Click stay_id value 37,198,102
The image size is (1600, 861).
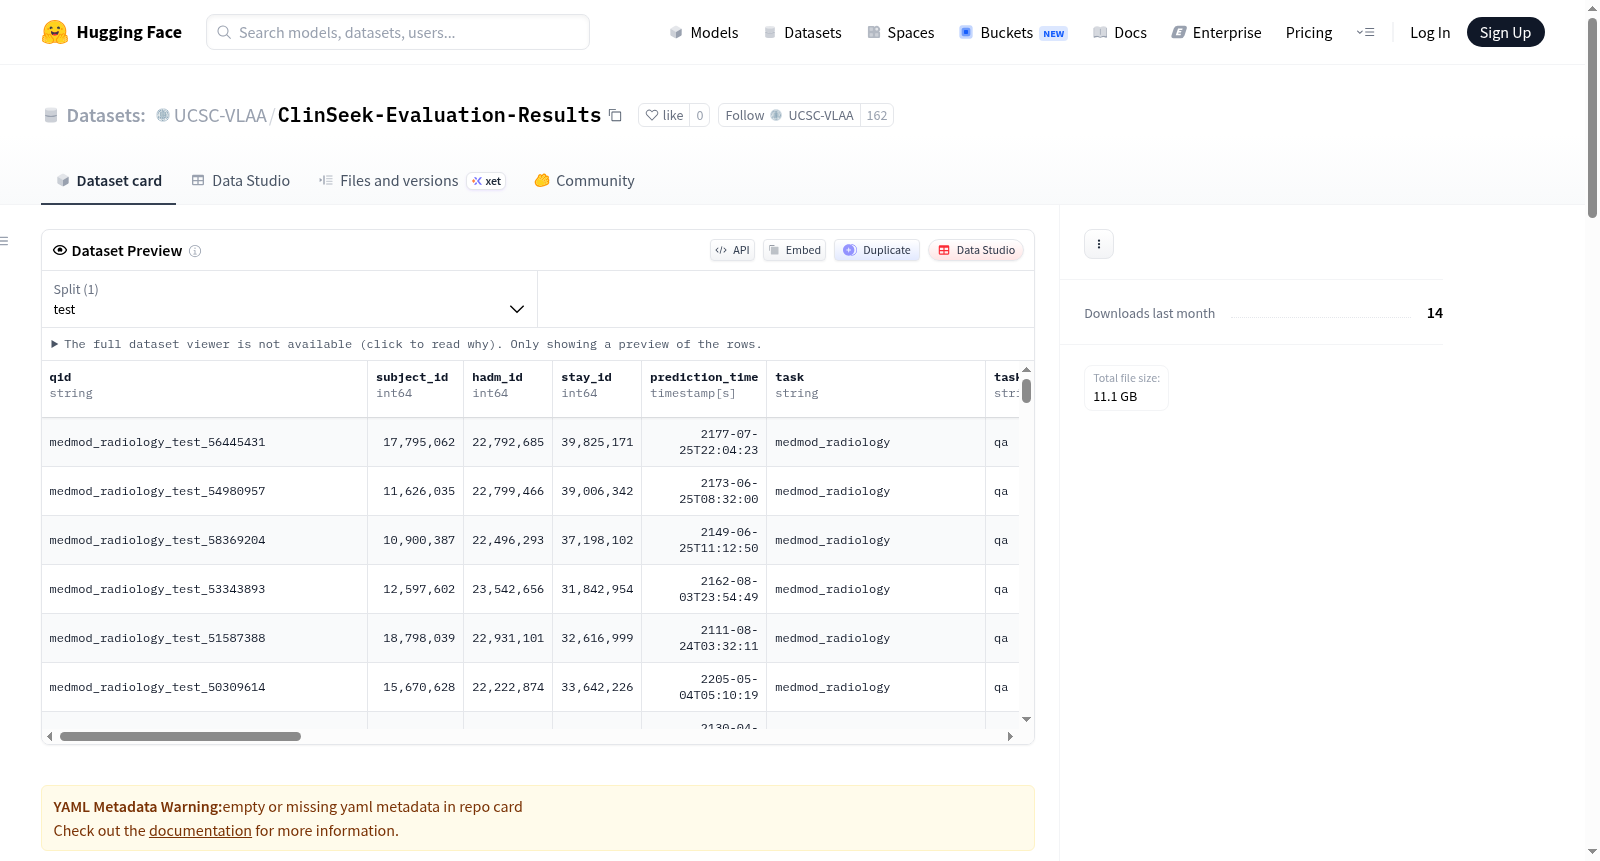click(x=597, y=540)
